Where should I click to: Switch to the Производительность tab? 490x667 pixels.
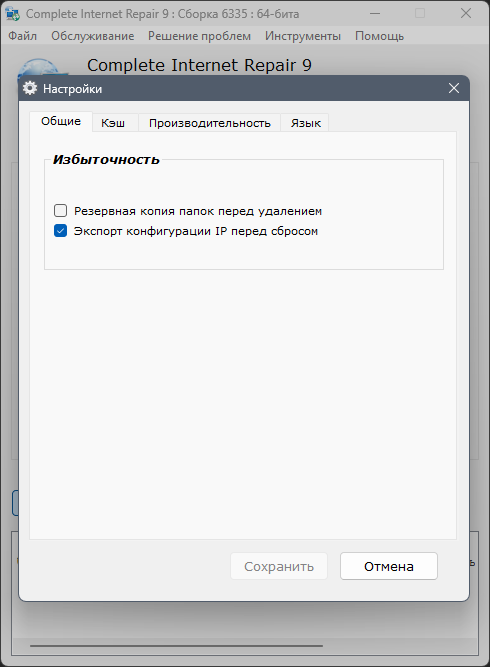click(x=210, y=123)
